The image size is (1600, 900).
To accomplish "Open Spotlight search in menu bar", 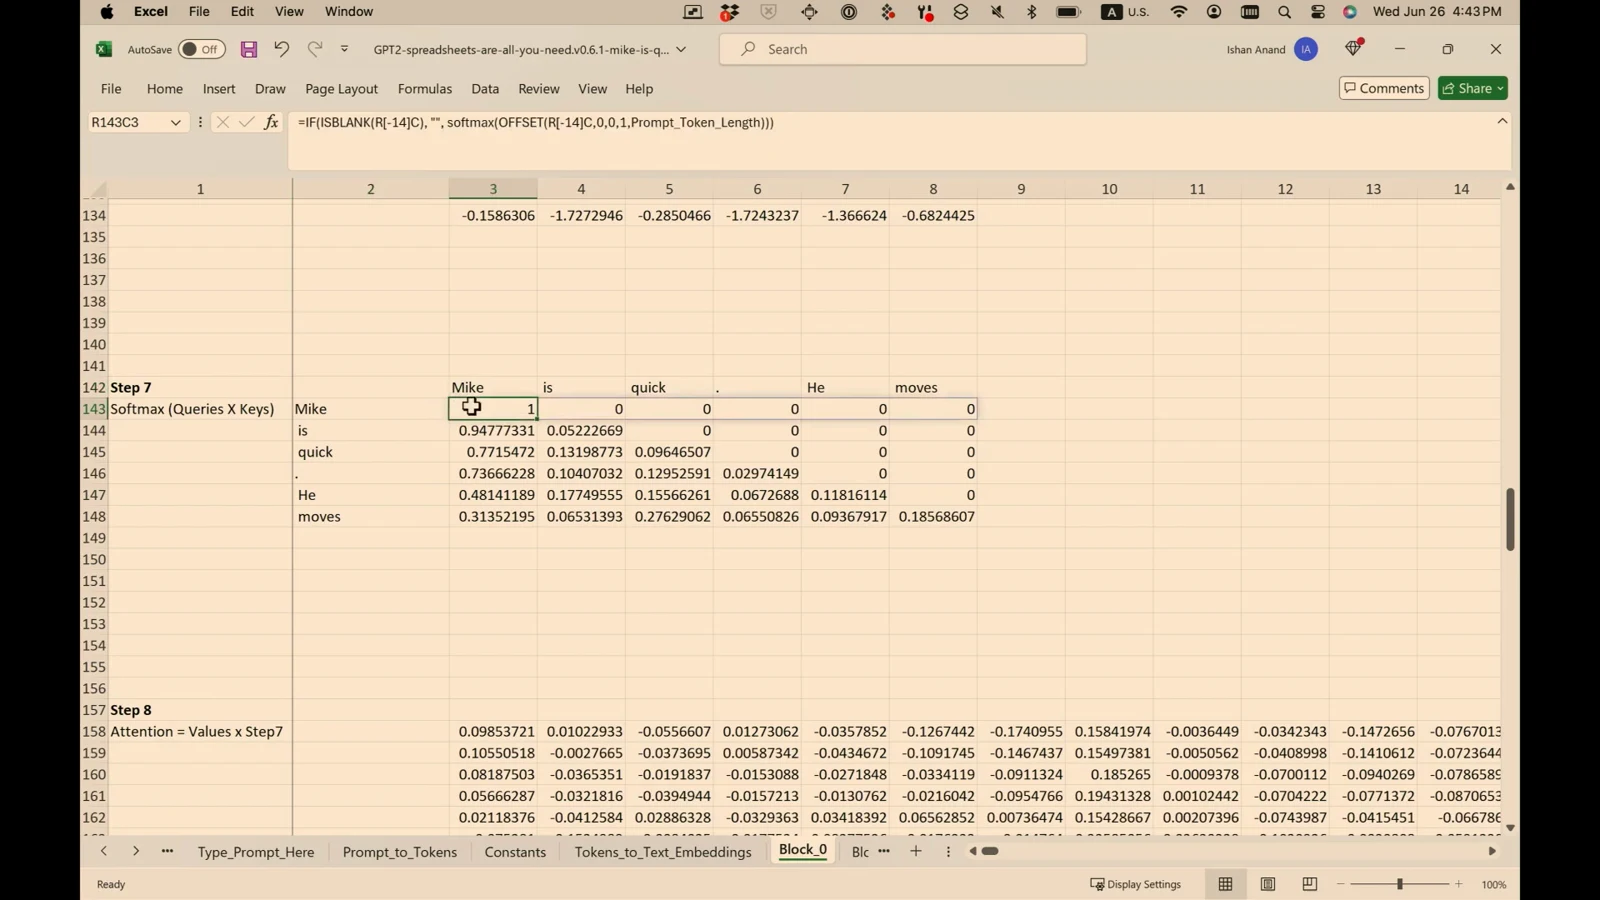I will 1285,12.
